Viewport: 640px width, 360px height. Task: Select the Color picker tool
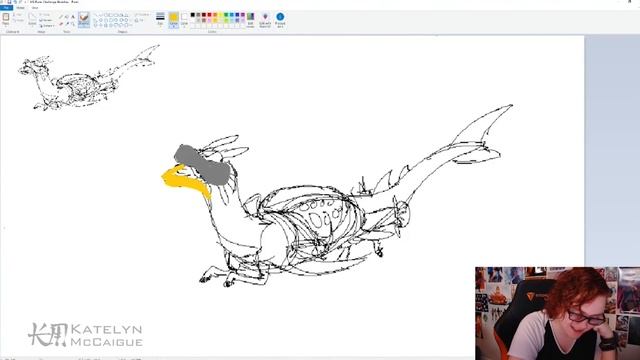[67, 24]
